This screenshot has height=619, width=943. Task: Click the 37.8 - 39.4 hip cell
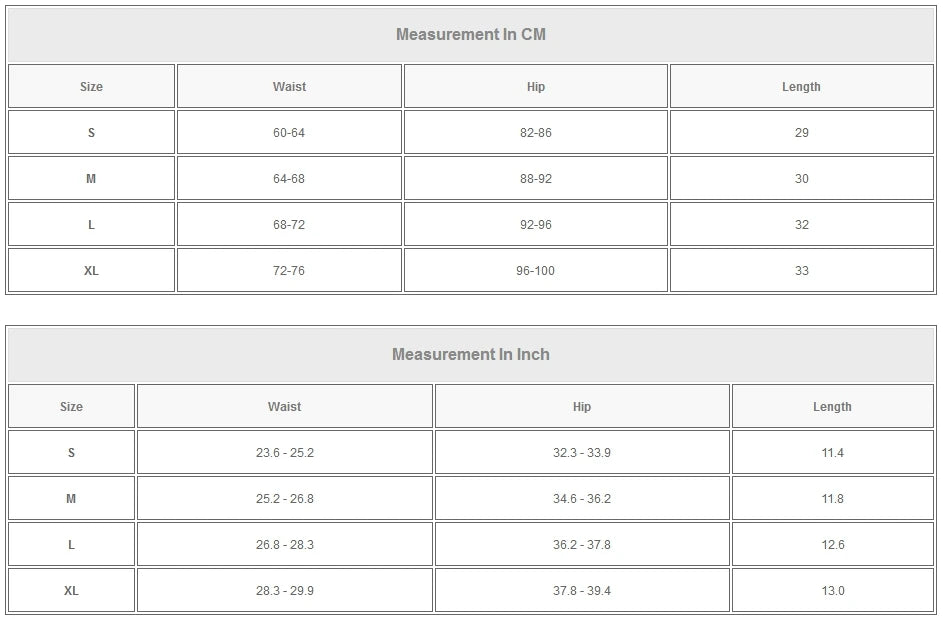click(582, 591)
